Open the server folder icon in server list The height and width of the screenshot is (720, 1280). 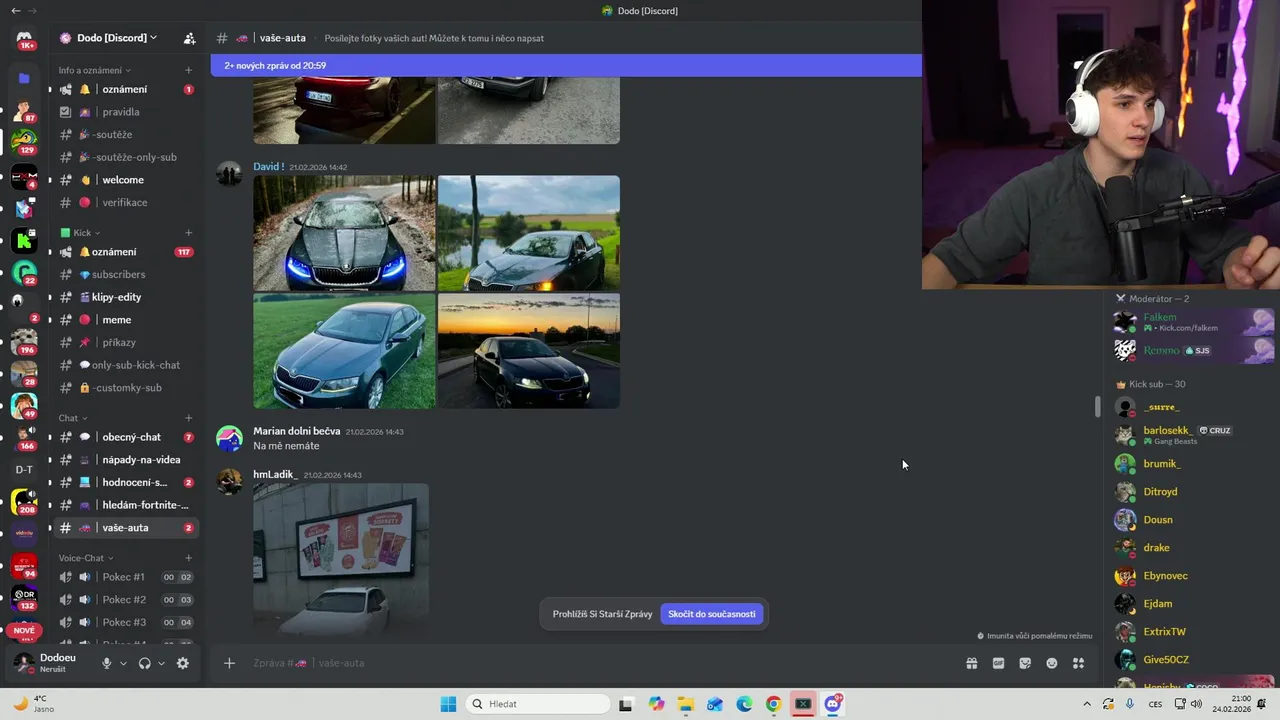coord(24,78)
